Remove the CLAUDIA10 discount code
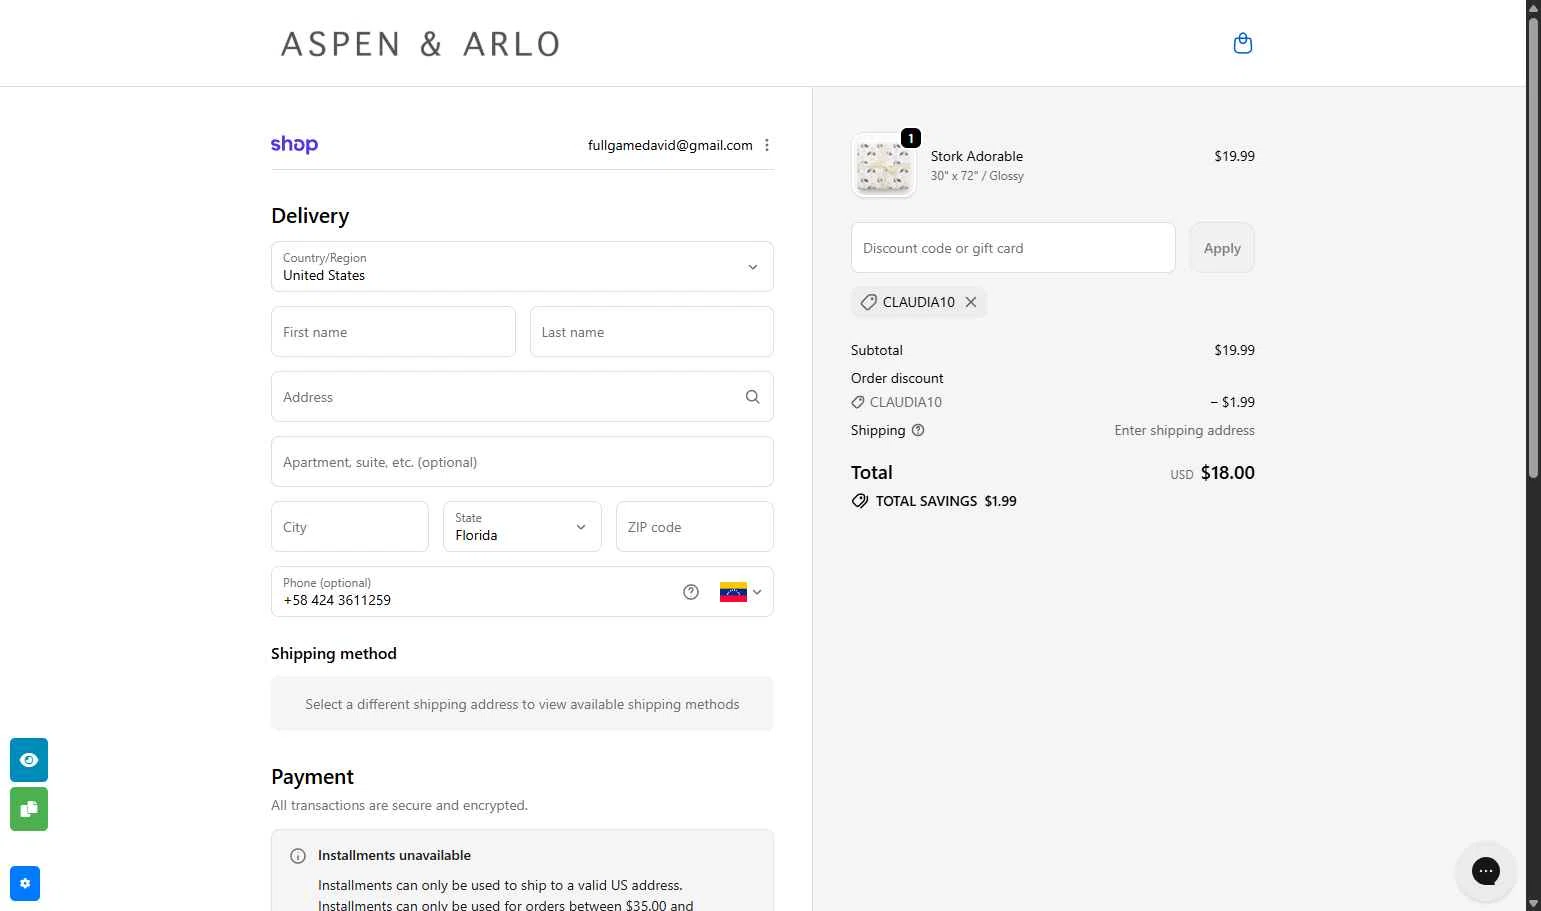 (x=971, y=302)
